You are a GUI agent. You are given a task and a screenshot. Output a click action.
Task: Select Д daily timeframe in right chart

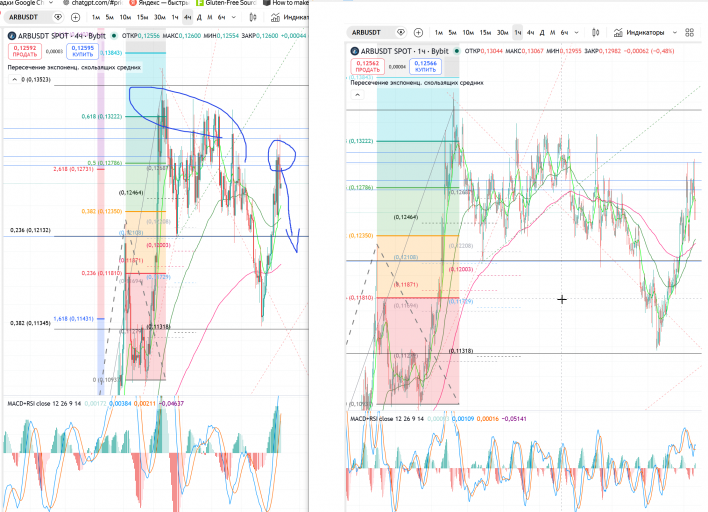coord(542,33)
